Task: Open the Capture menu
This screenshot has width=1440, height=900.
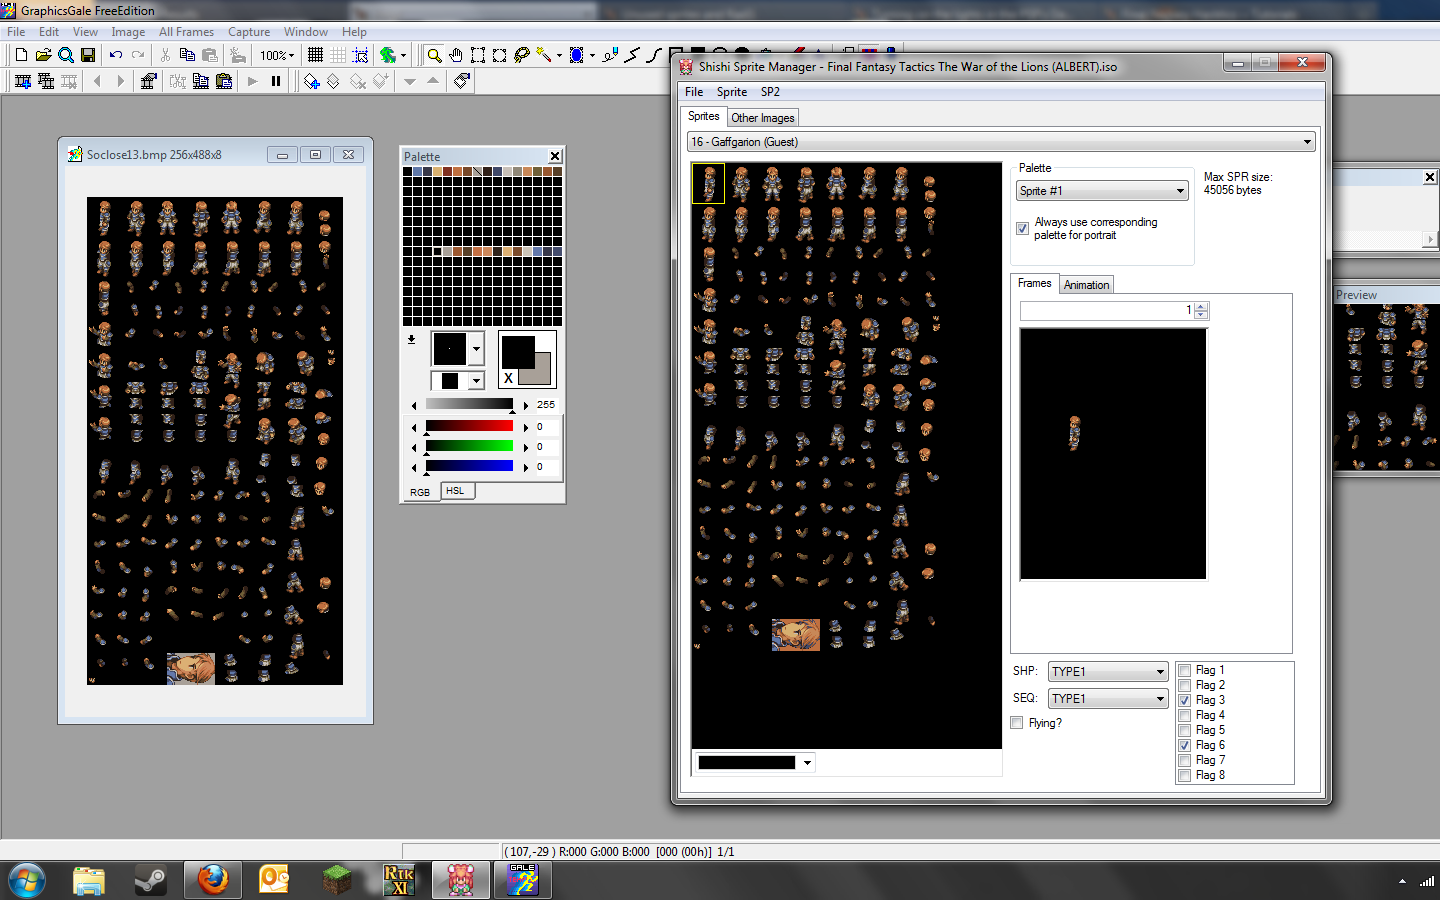Action: pos(249,32)
